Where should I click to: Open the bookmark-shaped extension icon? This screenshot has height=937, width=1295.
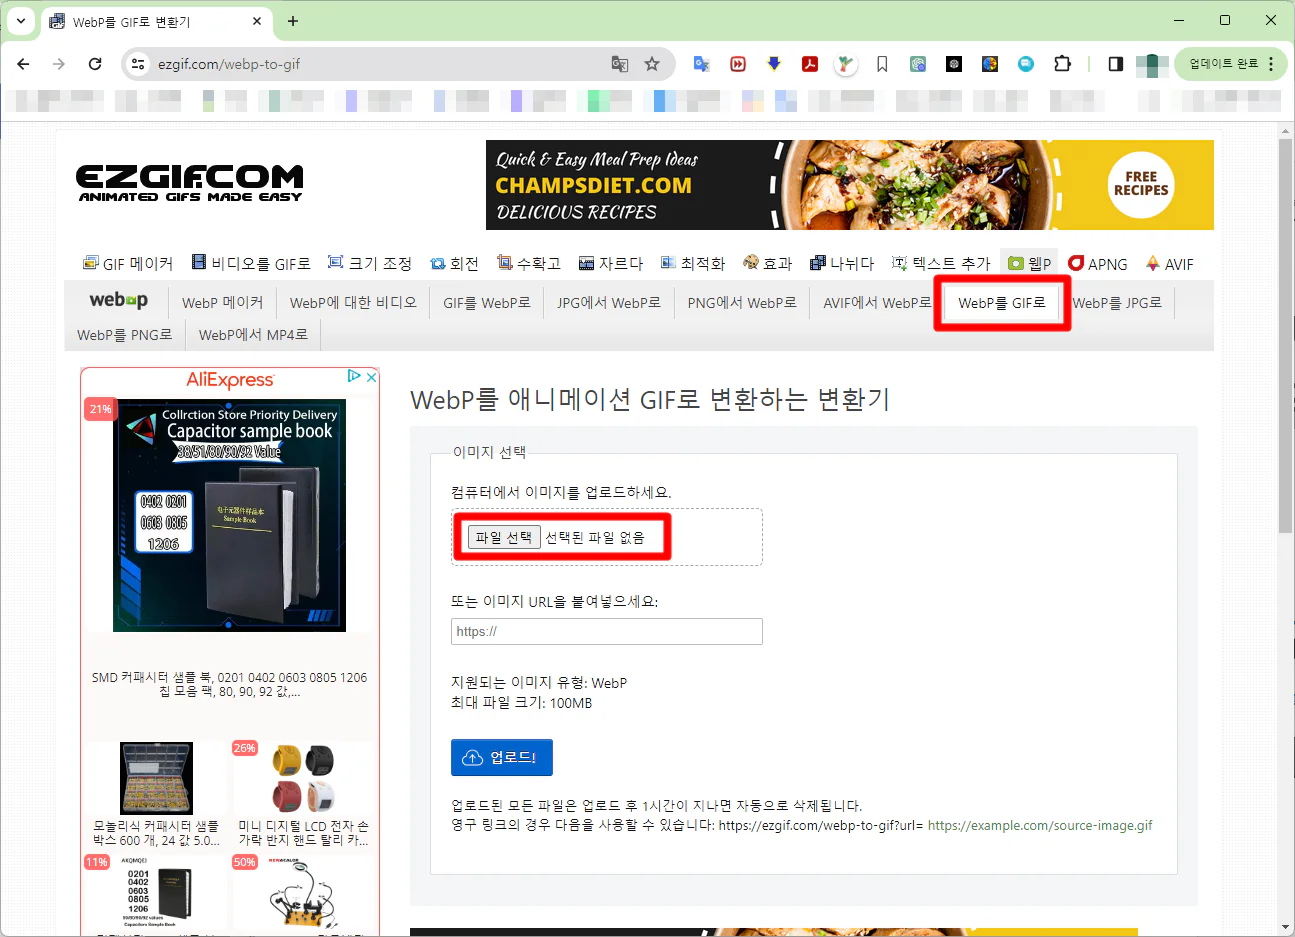click(882, 64)
